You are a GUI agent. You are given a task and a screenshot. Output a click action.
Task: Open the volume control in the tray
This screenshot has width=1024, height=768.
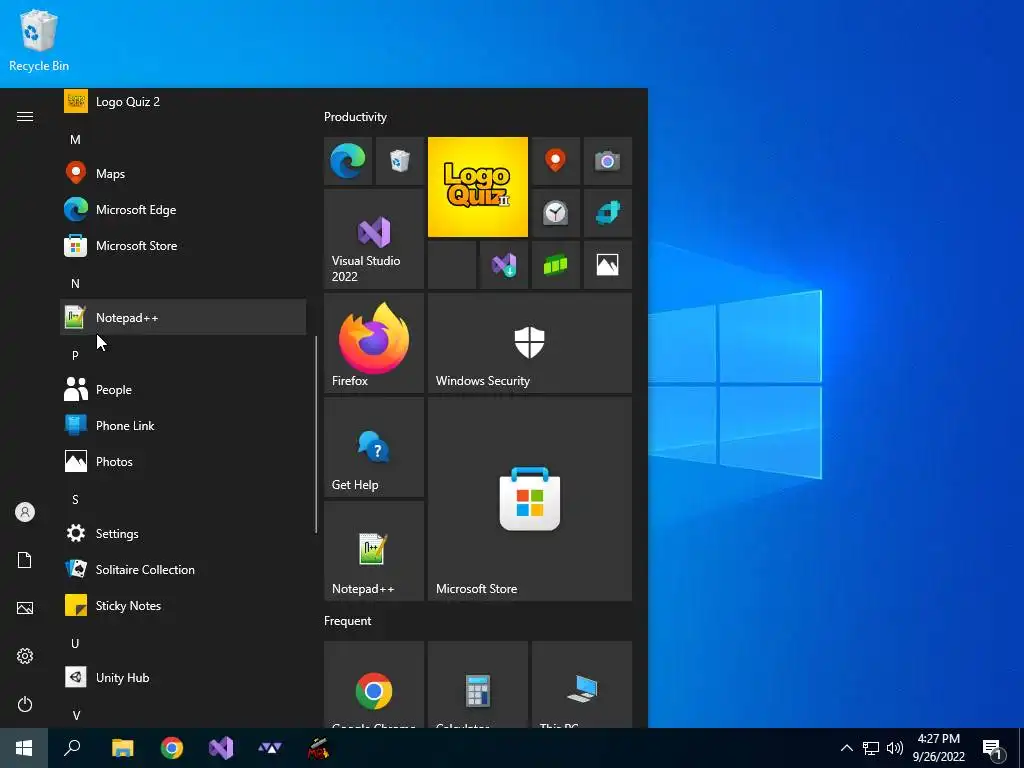click(x=895, y=748)
